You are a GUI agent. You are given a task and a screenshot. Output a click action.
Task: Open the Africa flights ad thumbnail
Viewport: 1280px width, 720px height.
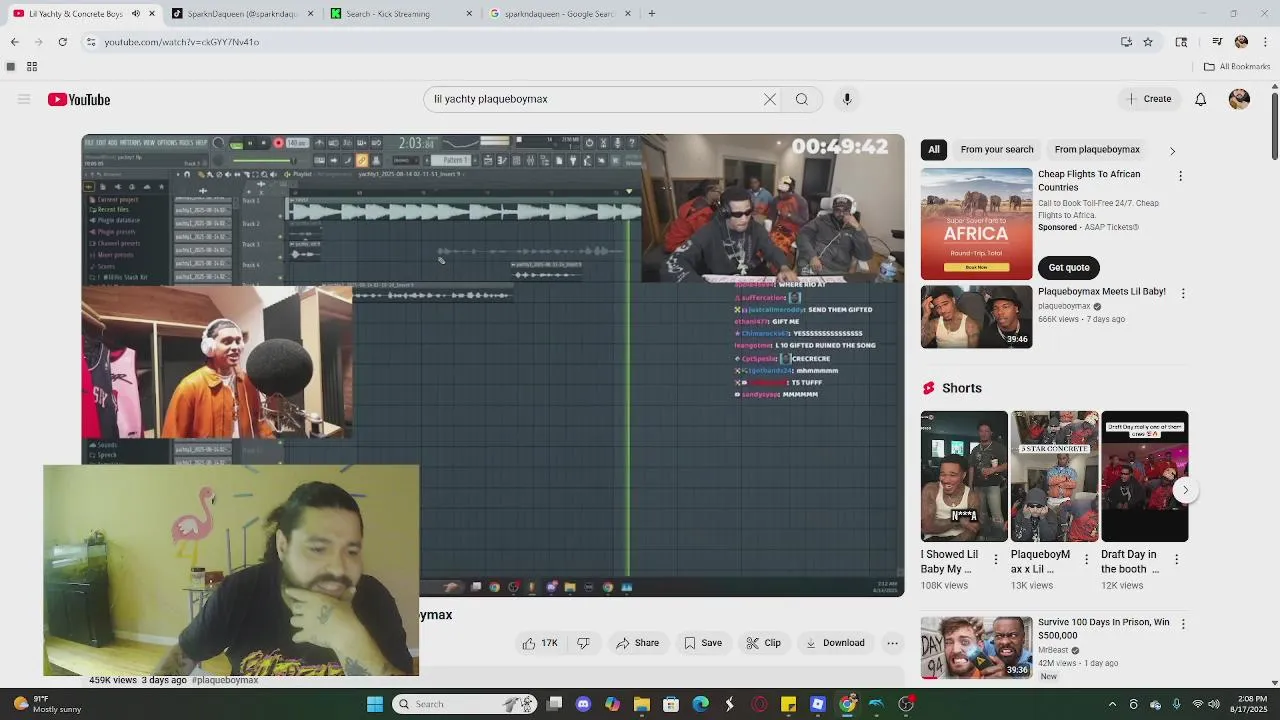(x=976, y=224)
